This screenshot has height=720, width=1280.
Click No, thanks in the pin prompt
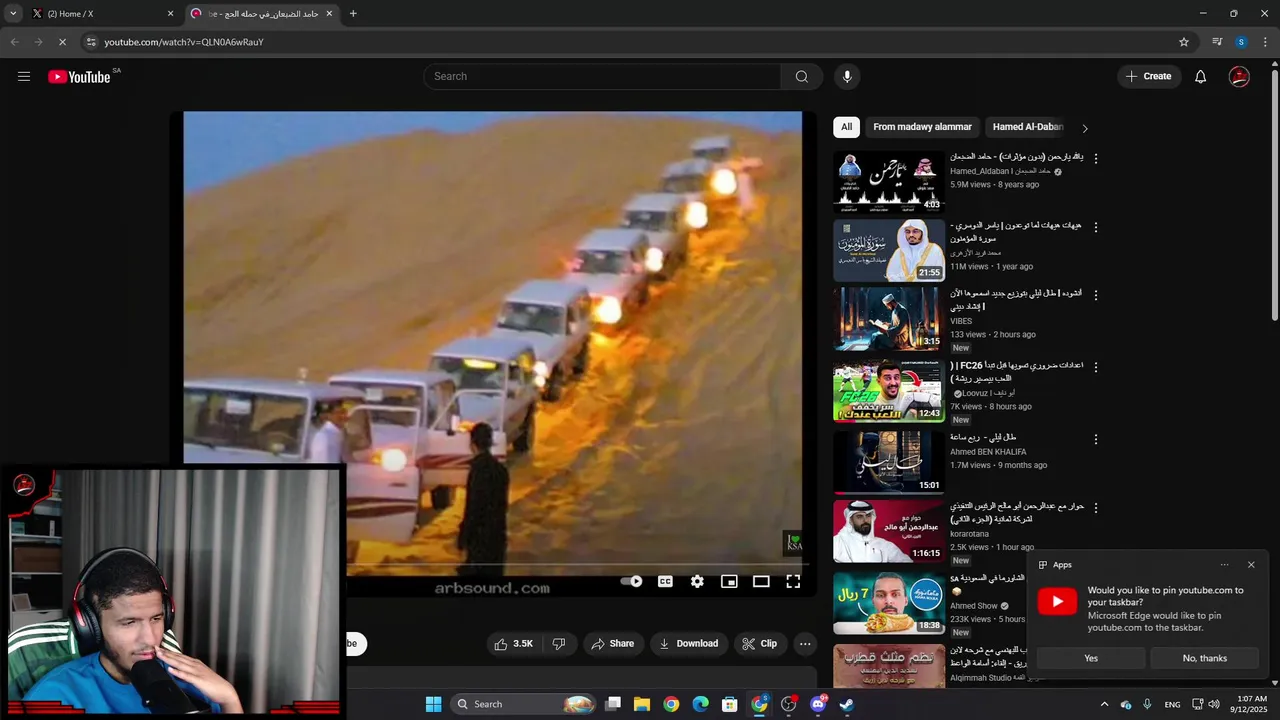coord(1204,658)
